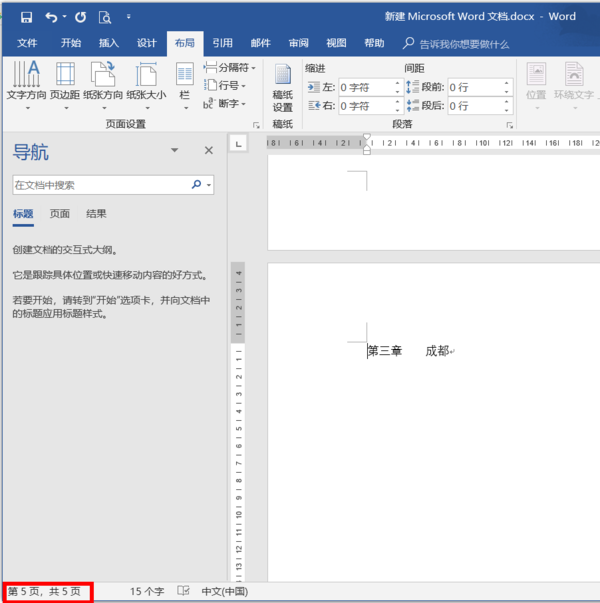Open the undo history dropdown arrow
This screenshot has height=603, width=600.
coord(64,17)
